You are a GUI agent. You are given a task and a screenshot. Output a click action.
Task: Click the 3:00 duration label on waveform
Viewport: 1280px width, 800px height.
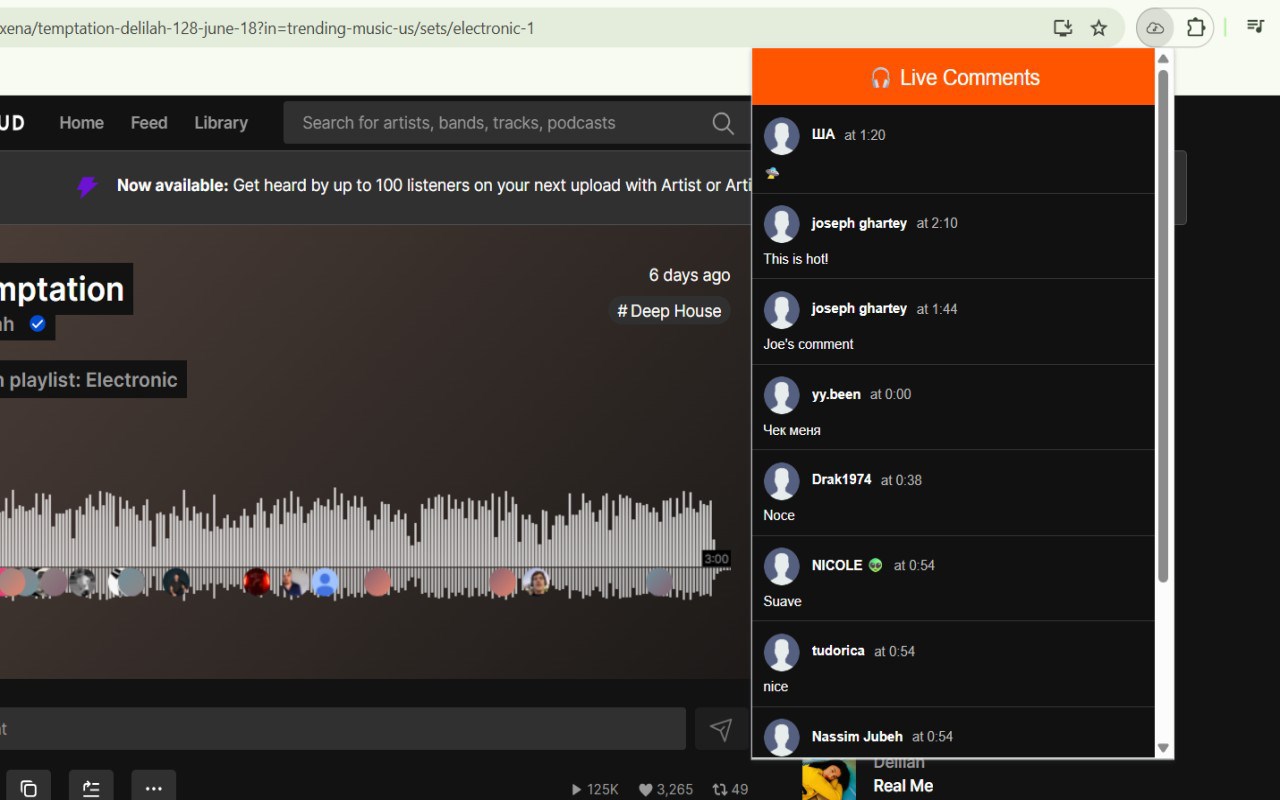716,559
